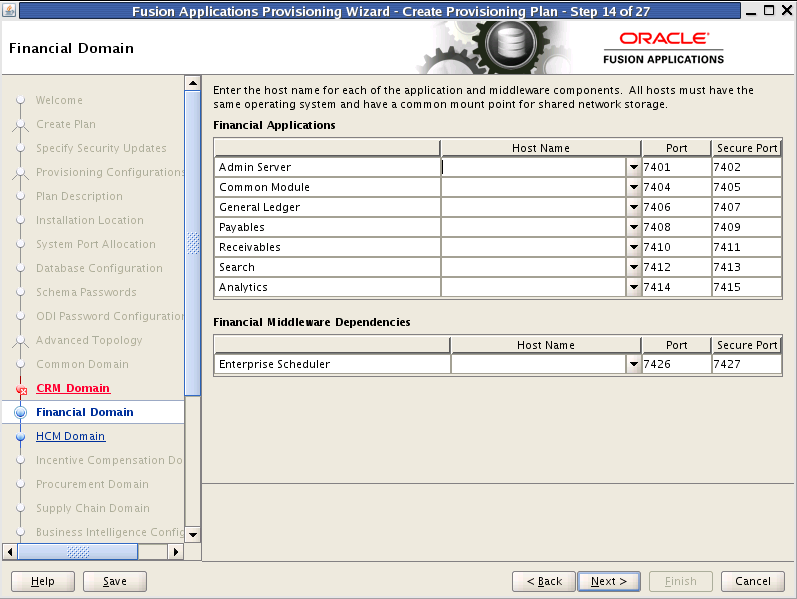Click sidebar scroll down arrow
Viewport: 797px width, 599px height.
tap(193, 534)
